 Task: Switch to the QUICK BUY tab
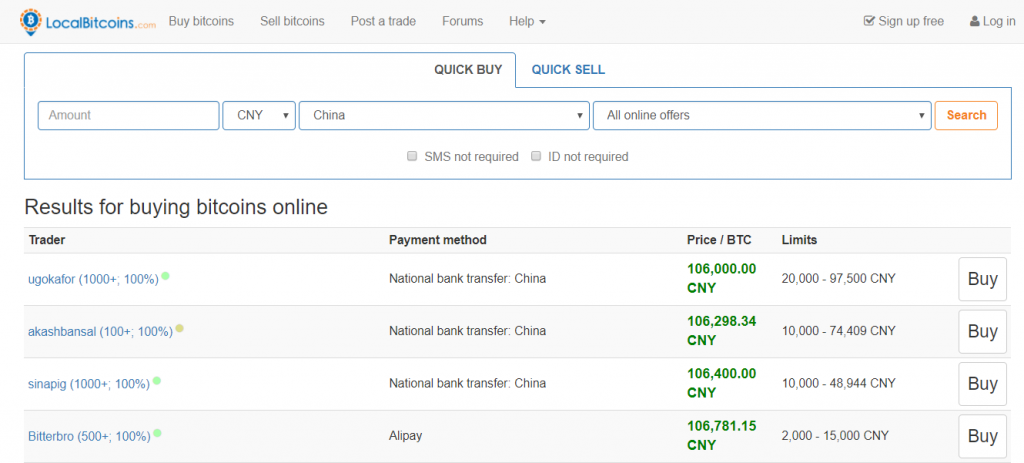468,70
